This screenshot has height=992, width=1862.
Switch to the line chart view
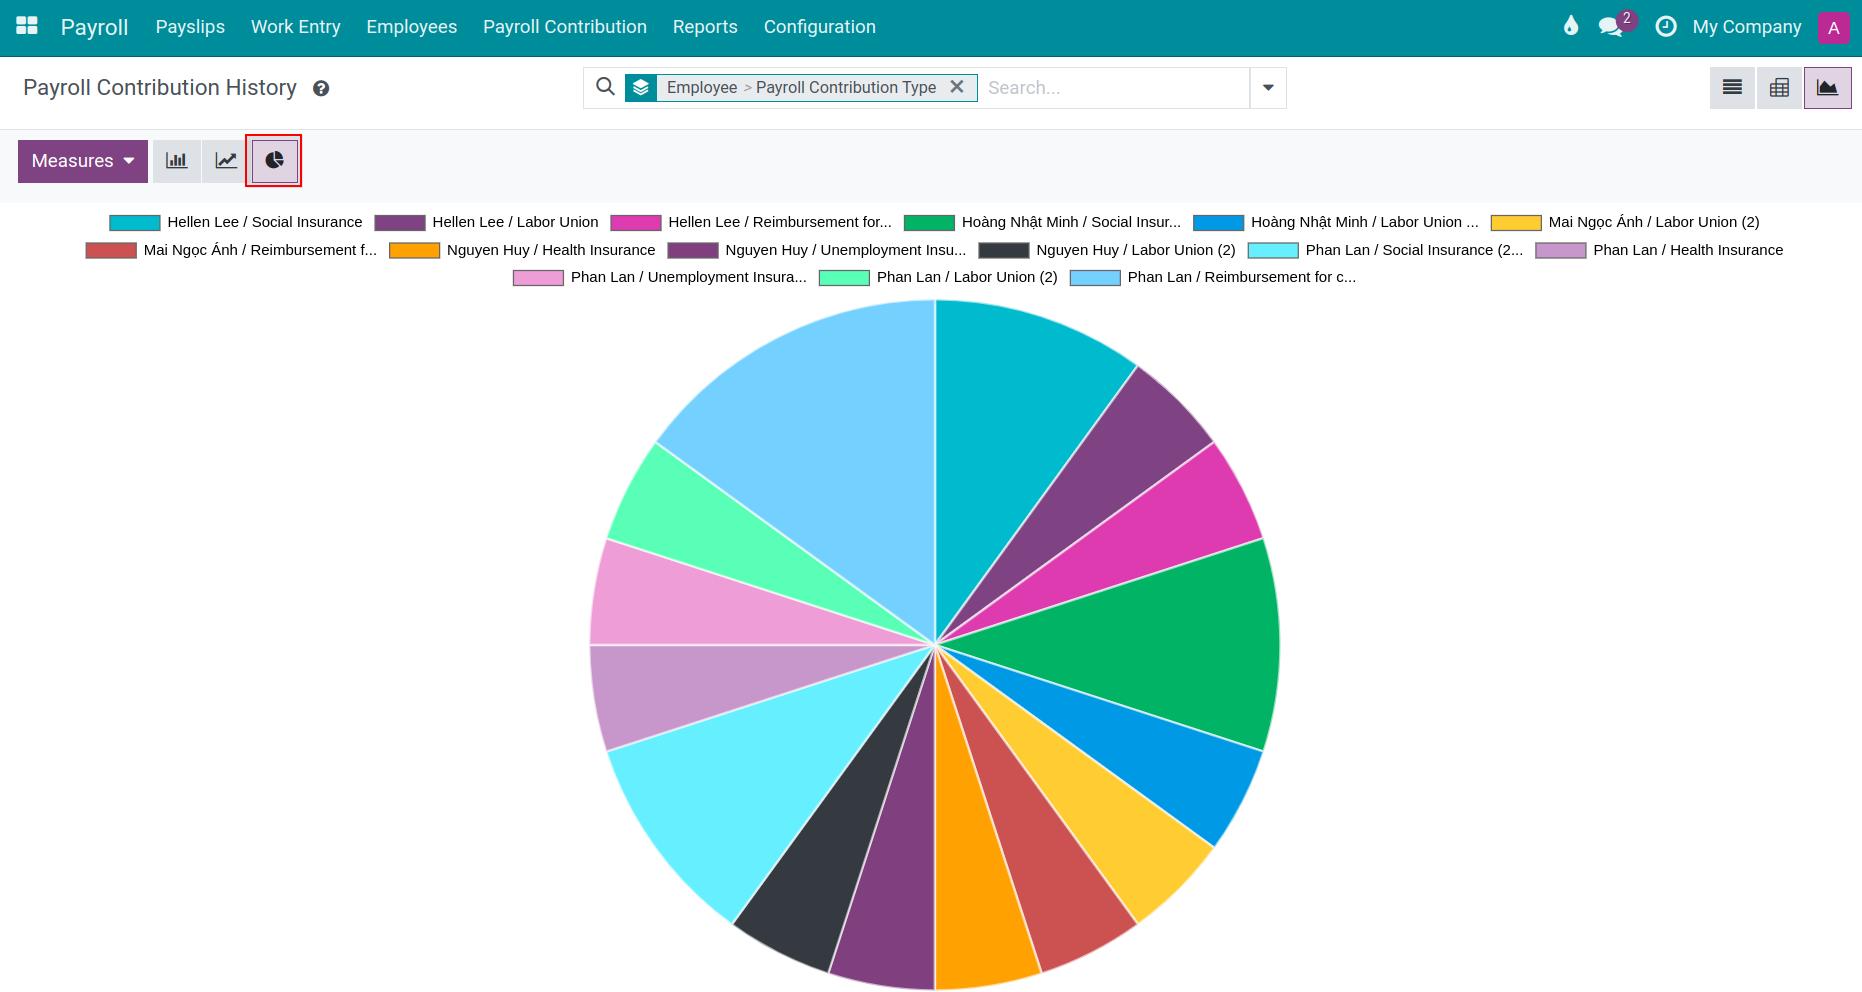pyautogui.click(x=223, y=160)
